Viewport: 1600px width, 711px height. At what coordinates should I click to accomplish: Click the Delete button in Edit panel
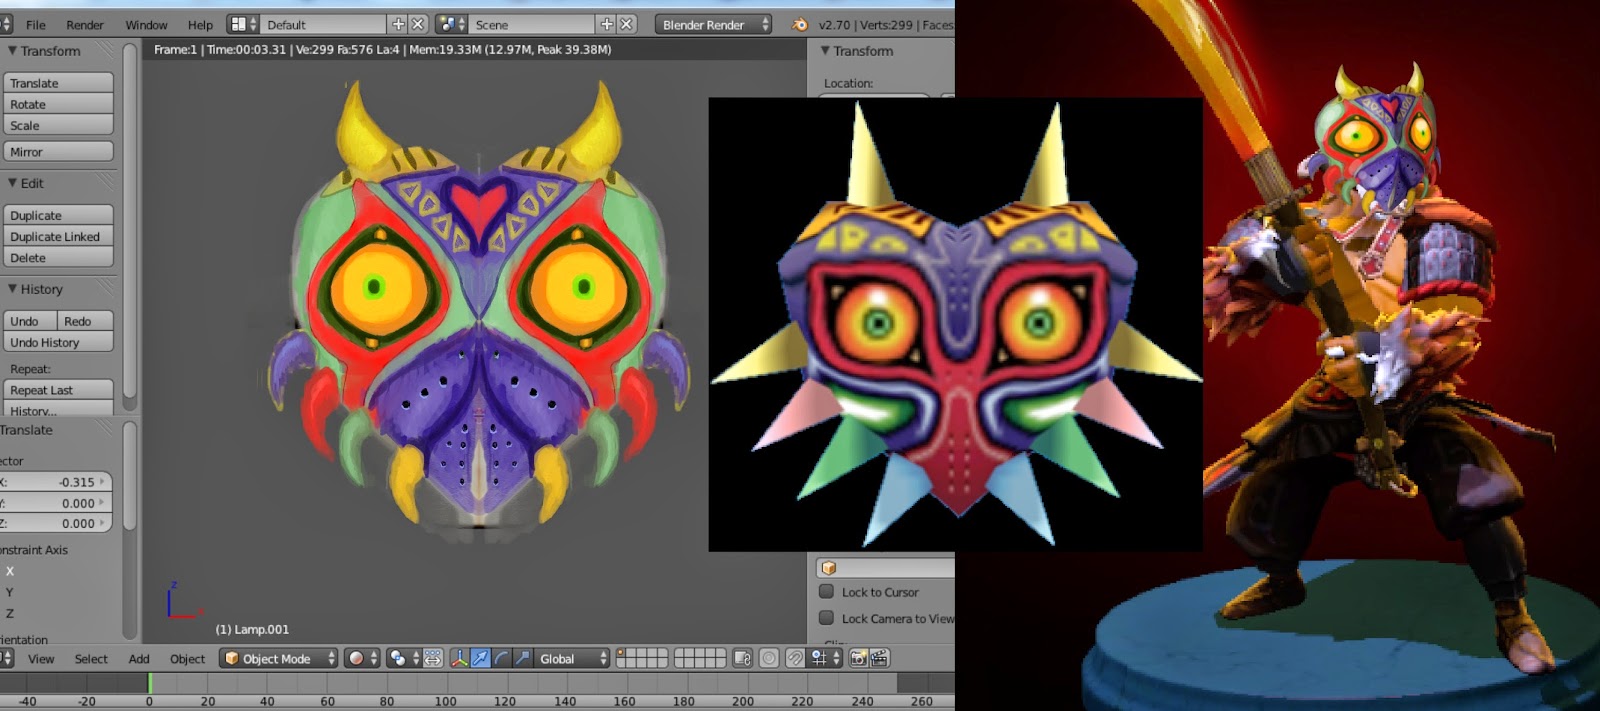(x=58, y=257)
